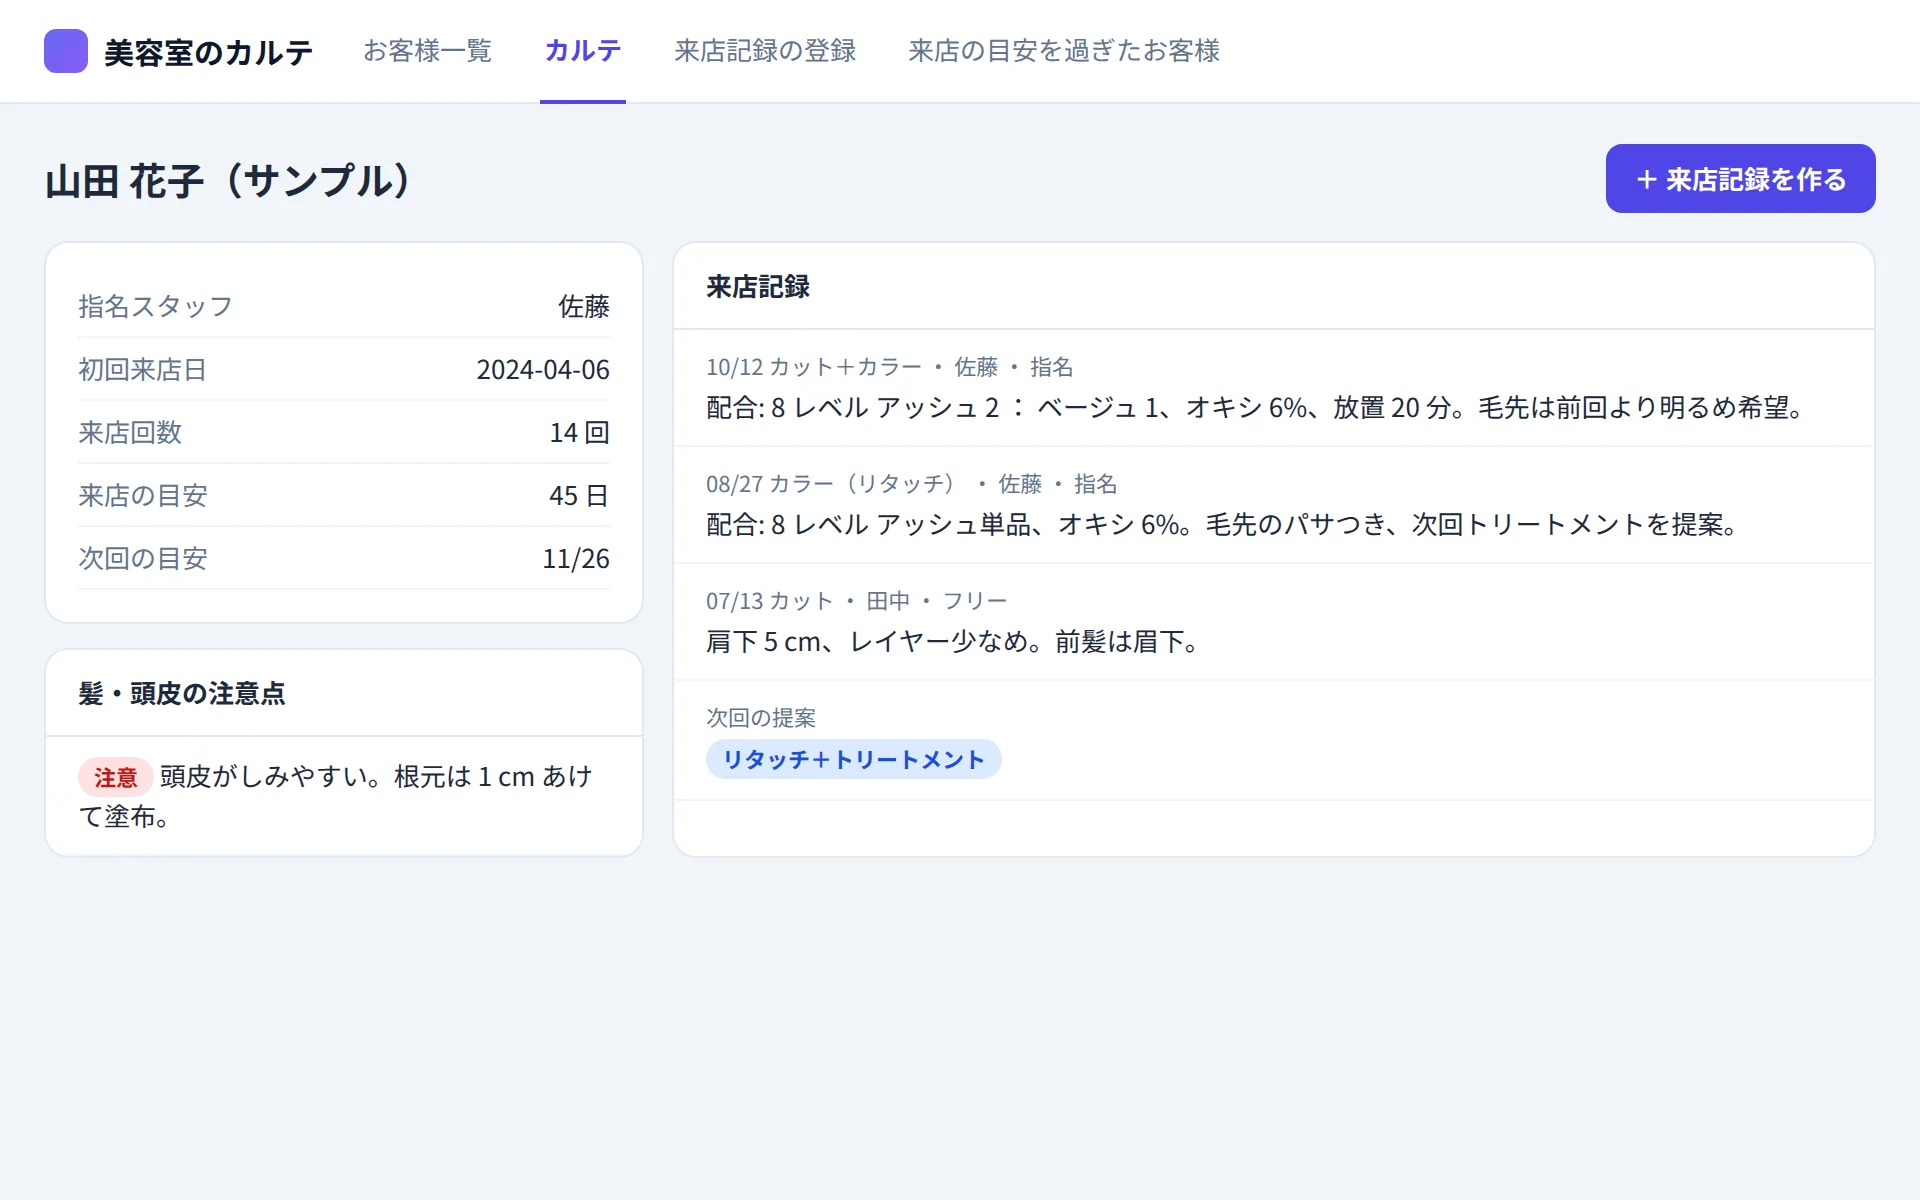This screenshot has height=1200, width=1920.
Task: Open the 10/12 カット+カラー record header
Action: click(890, 367)
